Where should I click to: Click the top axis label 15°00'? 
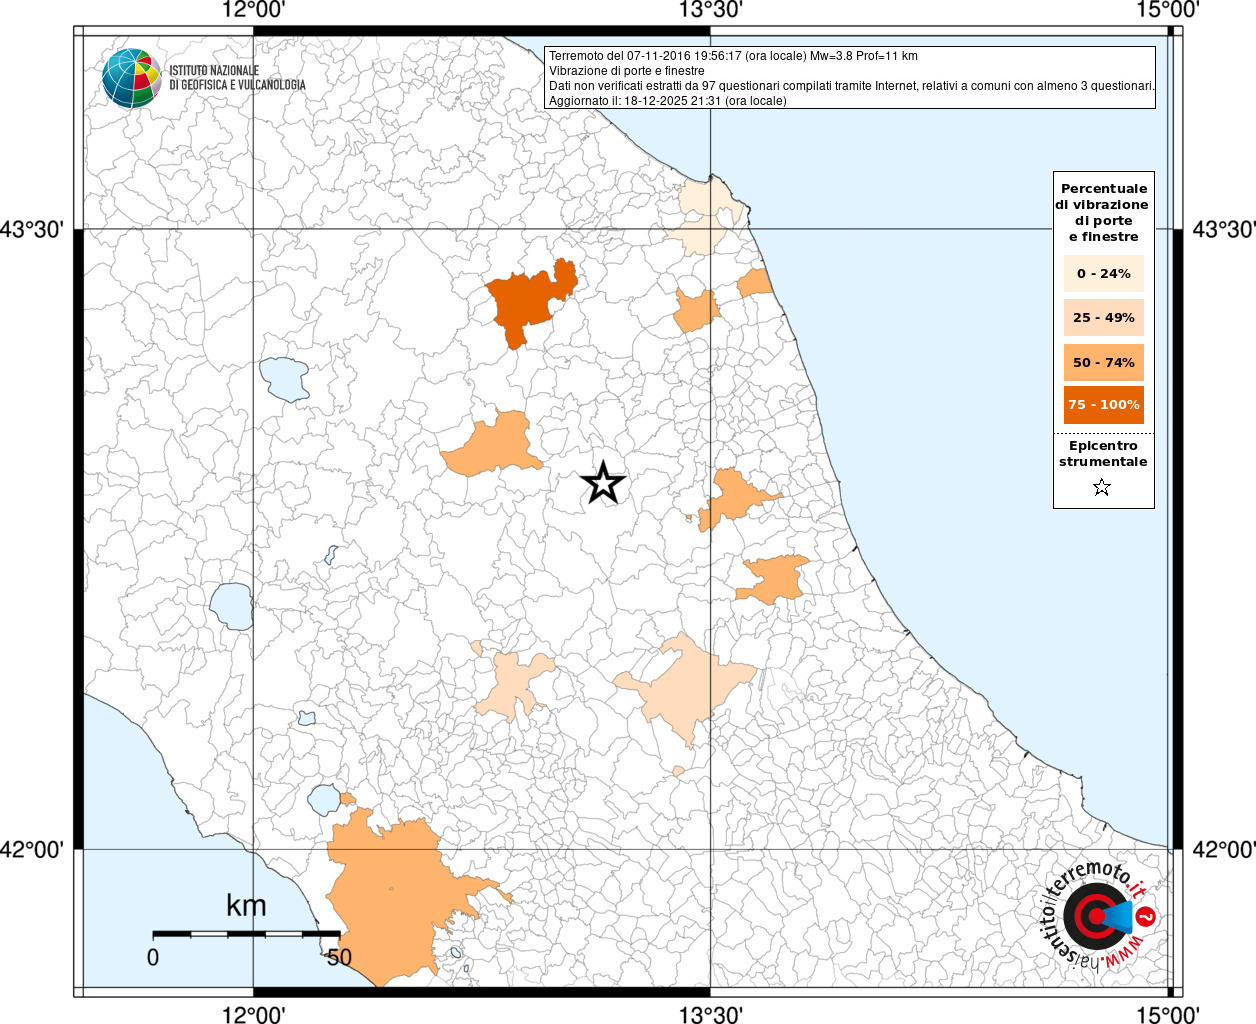[1168, 10]
